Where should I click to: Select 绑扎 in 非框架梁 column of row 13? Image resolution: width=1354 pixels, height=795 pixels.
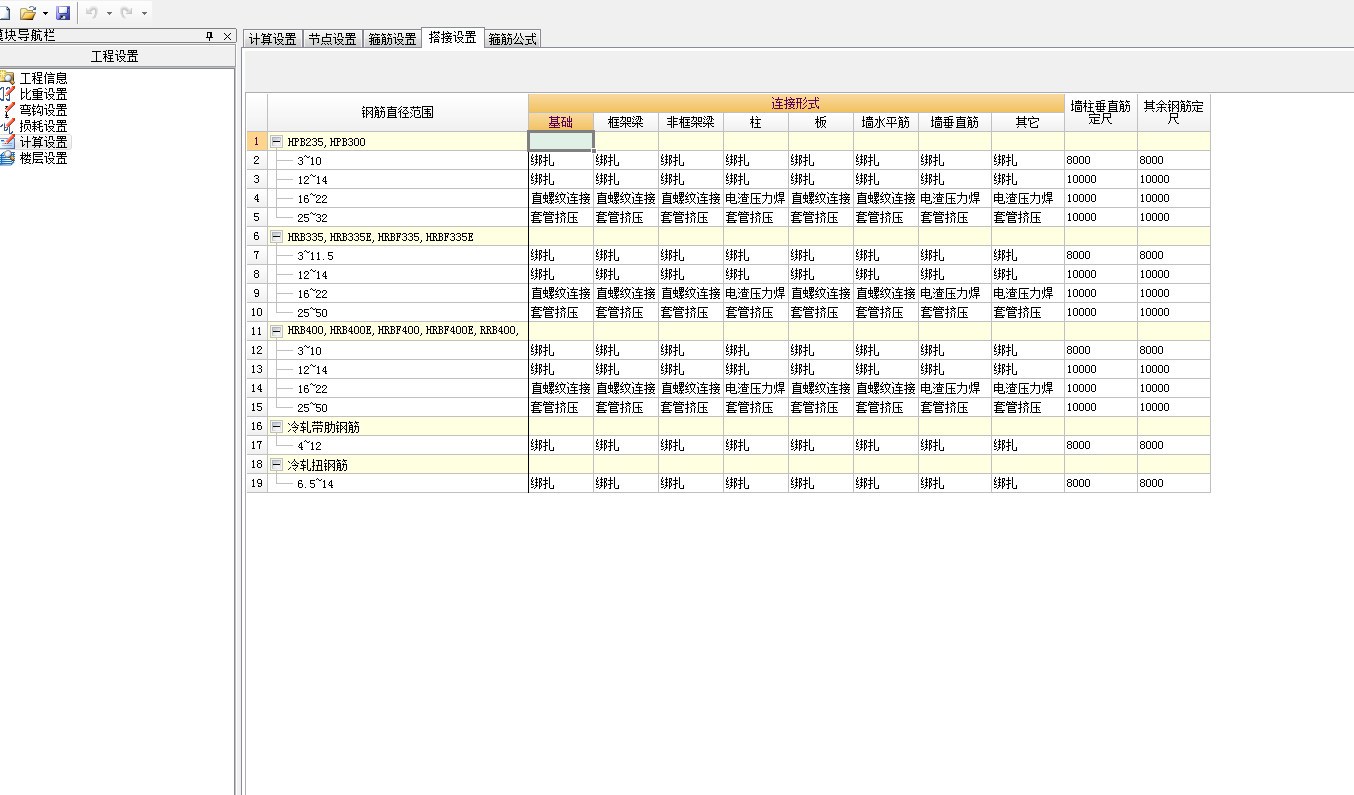point(691,369)
